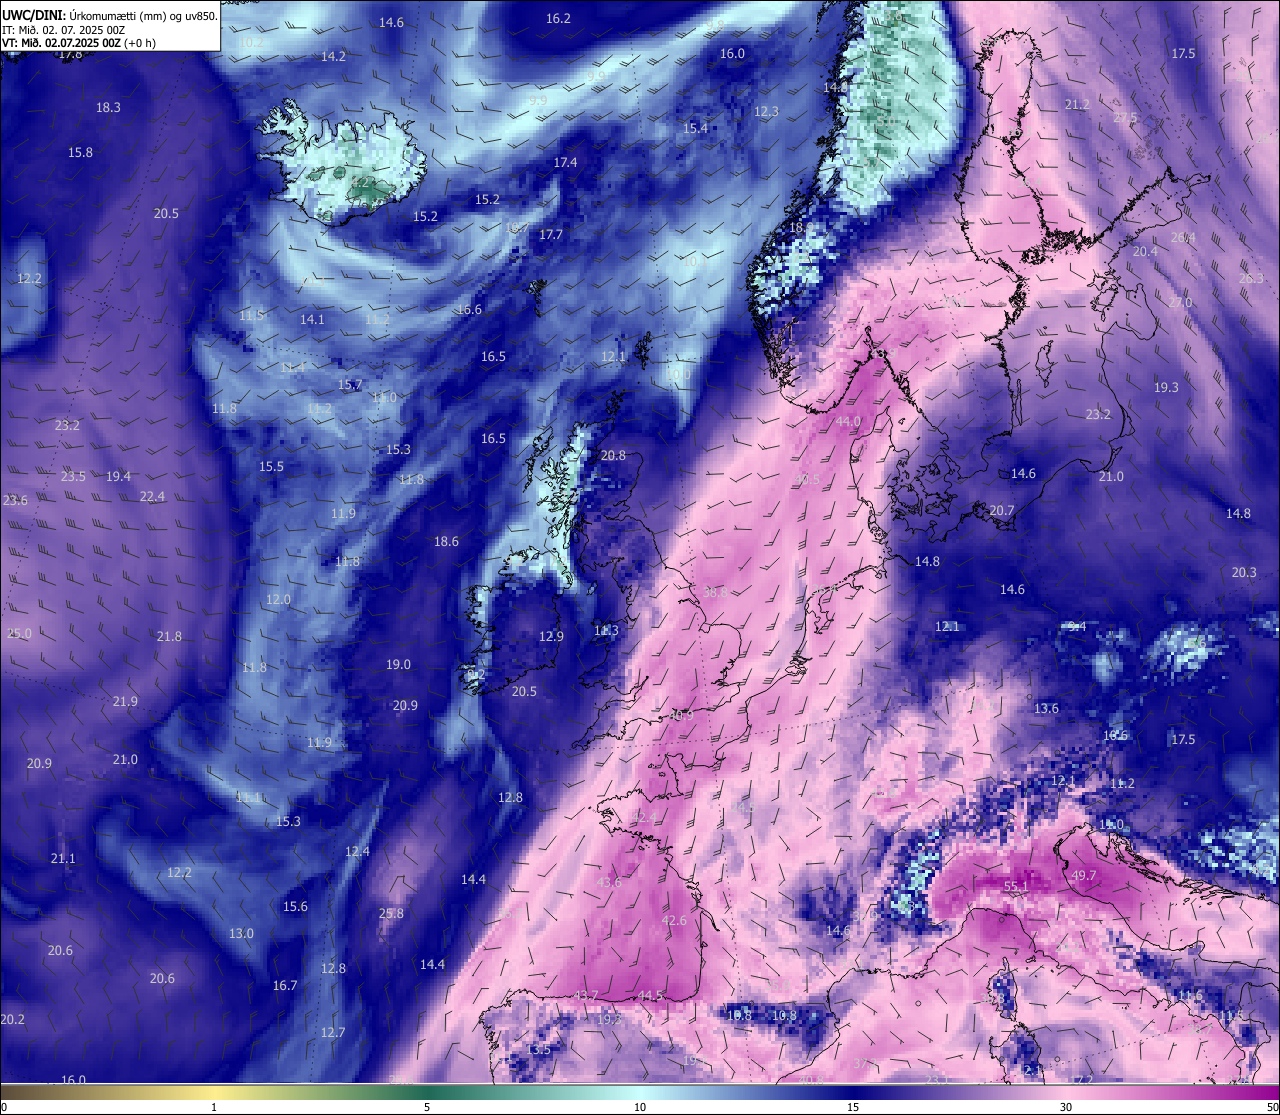Click the 27.0 value label
The image size is (1280, 1115).
(x=1181, y=303)
